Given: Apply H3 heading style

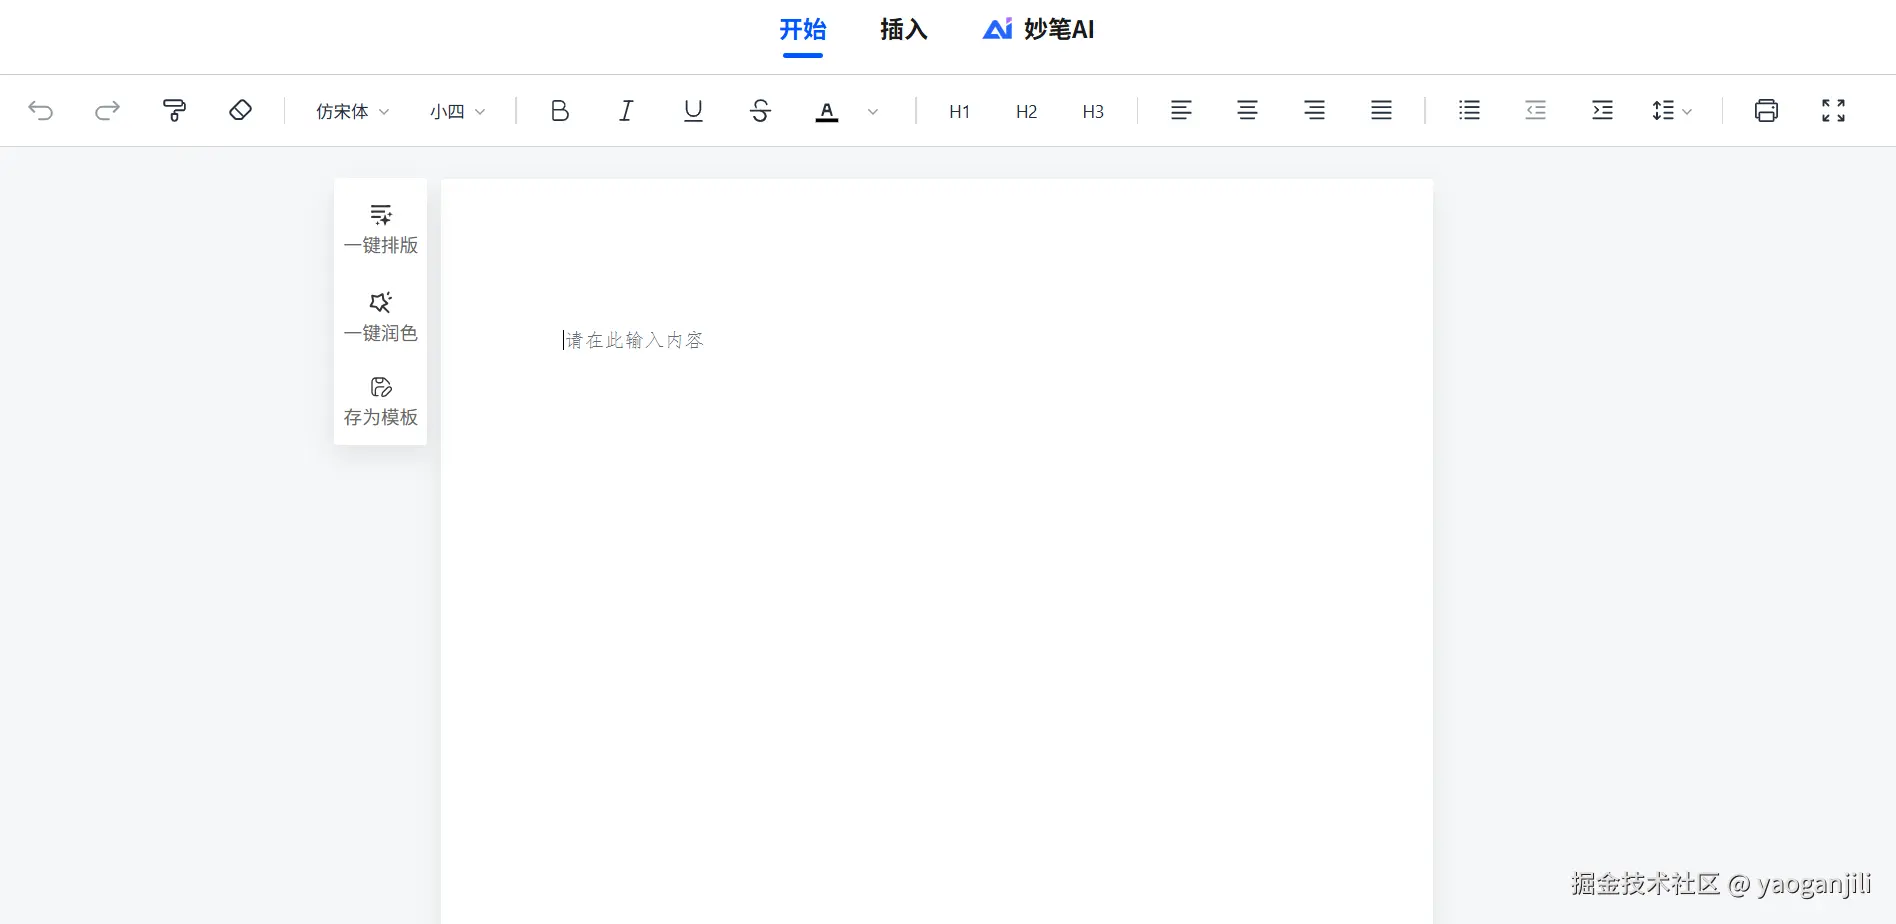Looking at the screenshot, I should click(1093, 111).
